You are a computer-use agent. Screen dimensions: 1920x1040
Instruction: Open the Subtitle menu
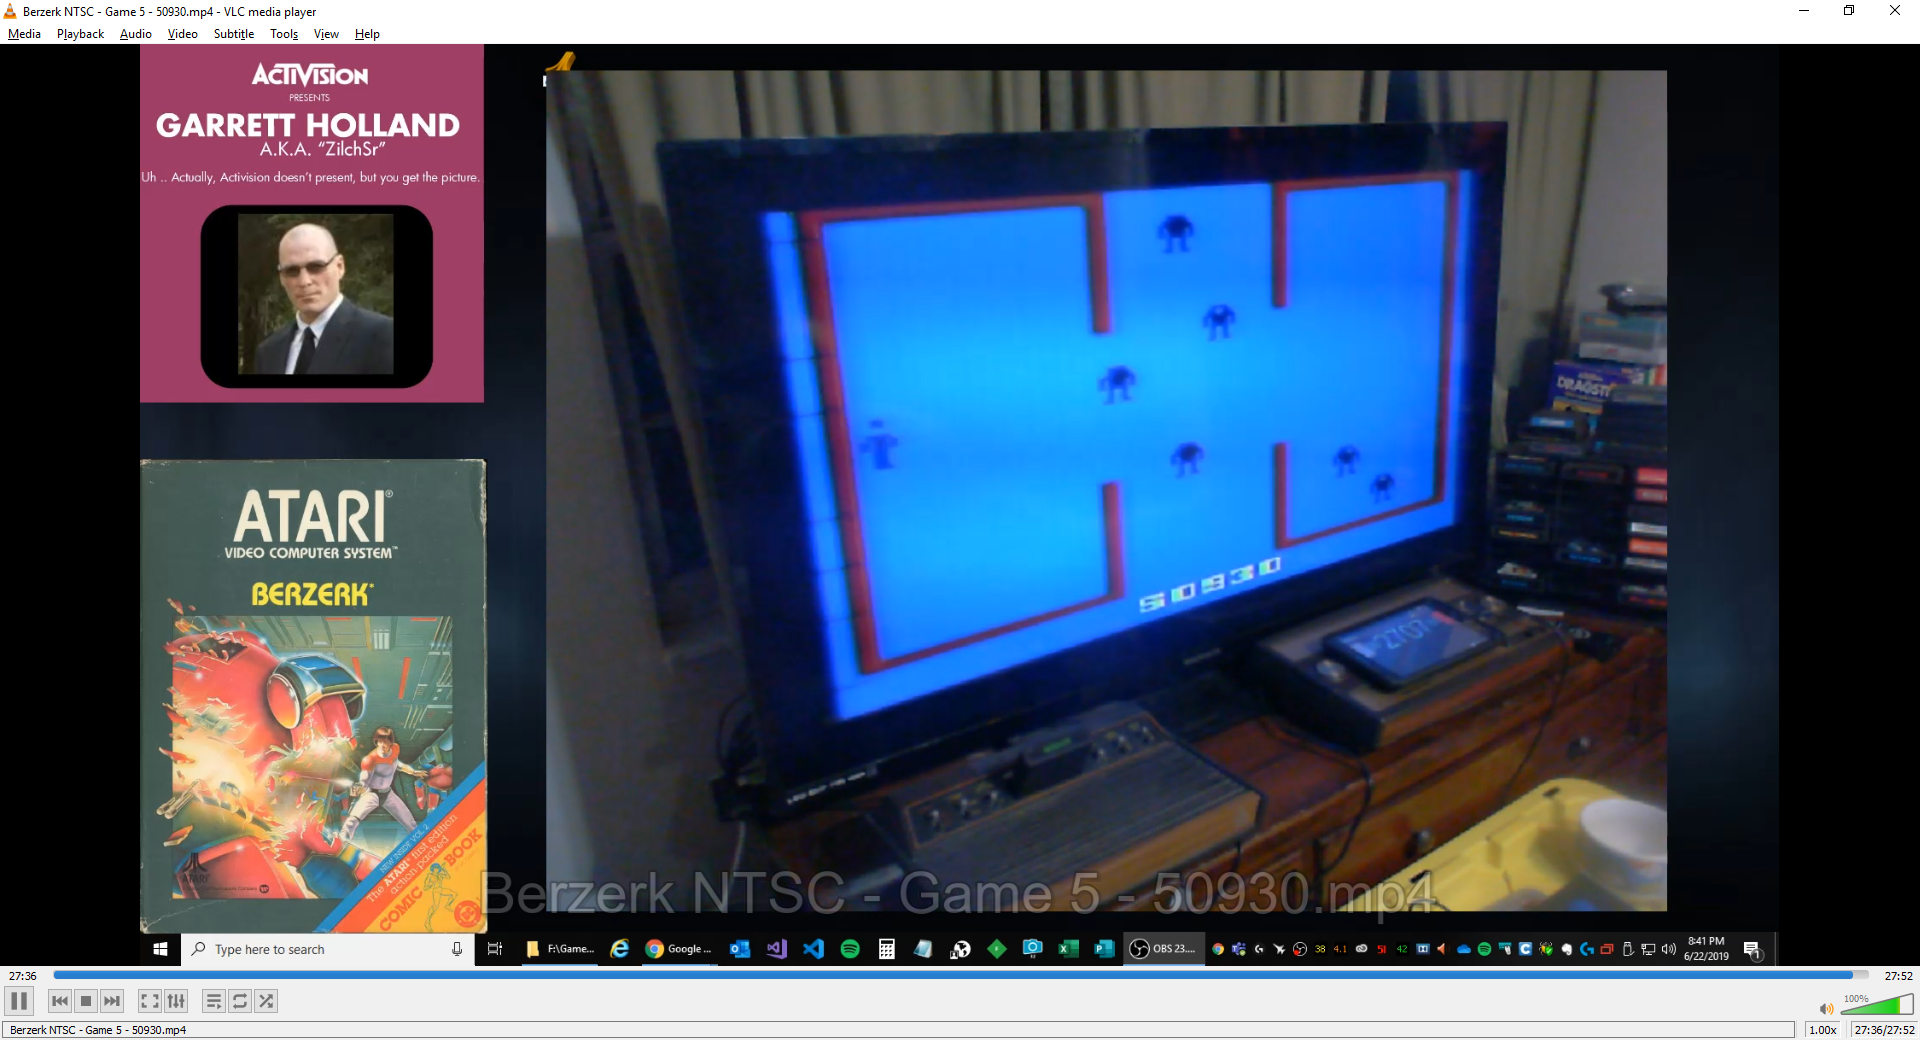click(x=233, y=34)
